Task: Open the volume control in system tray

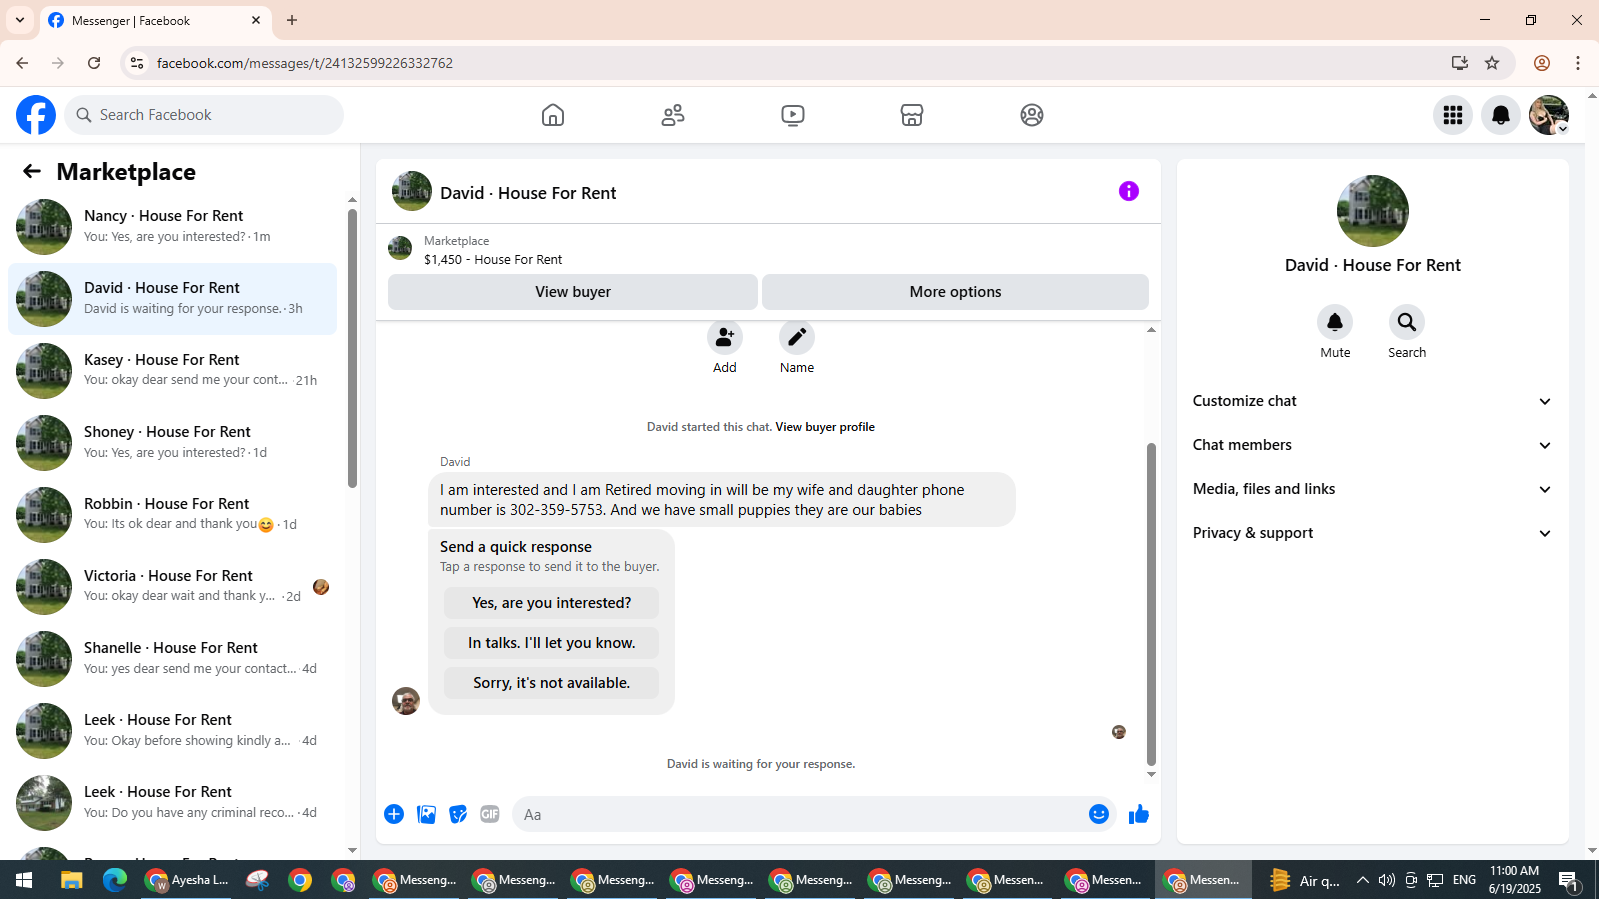Action: click(x=1386, y=880)
